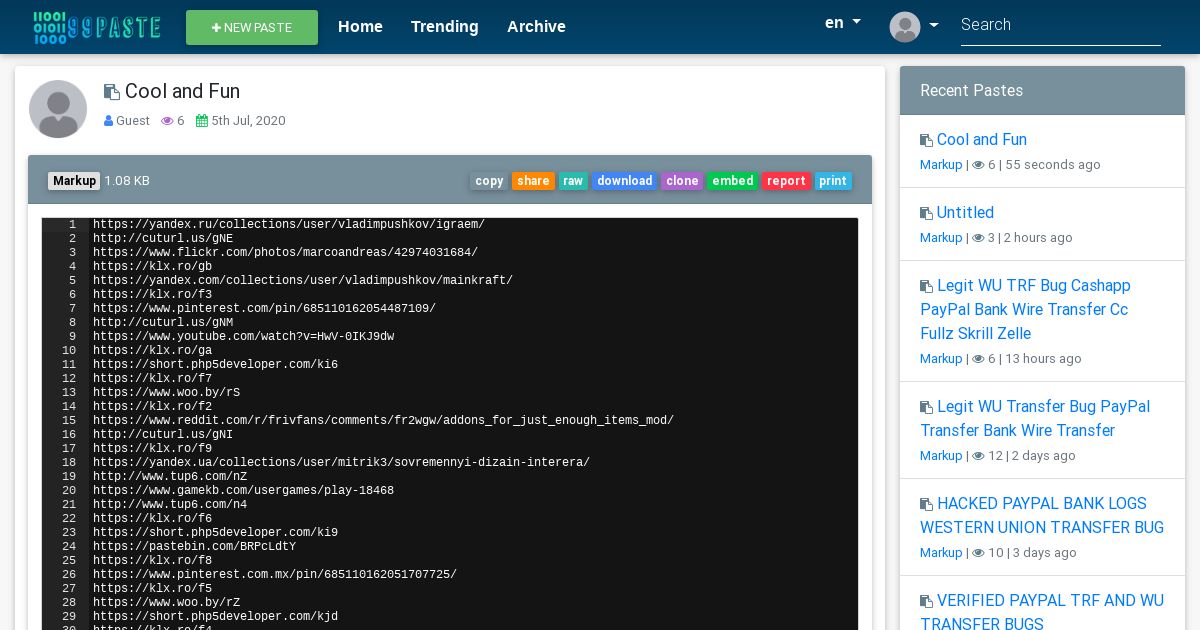Click the green calendar date icon
The height and width of the screenshot is (630, 1200).
click(x=202, y=121)
